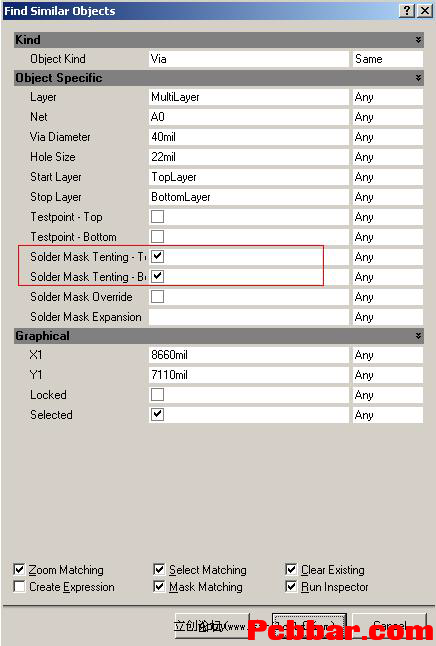Close the Find Similar Objects dialog
This screenshot has width=436, height=646.
(425, 11)
